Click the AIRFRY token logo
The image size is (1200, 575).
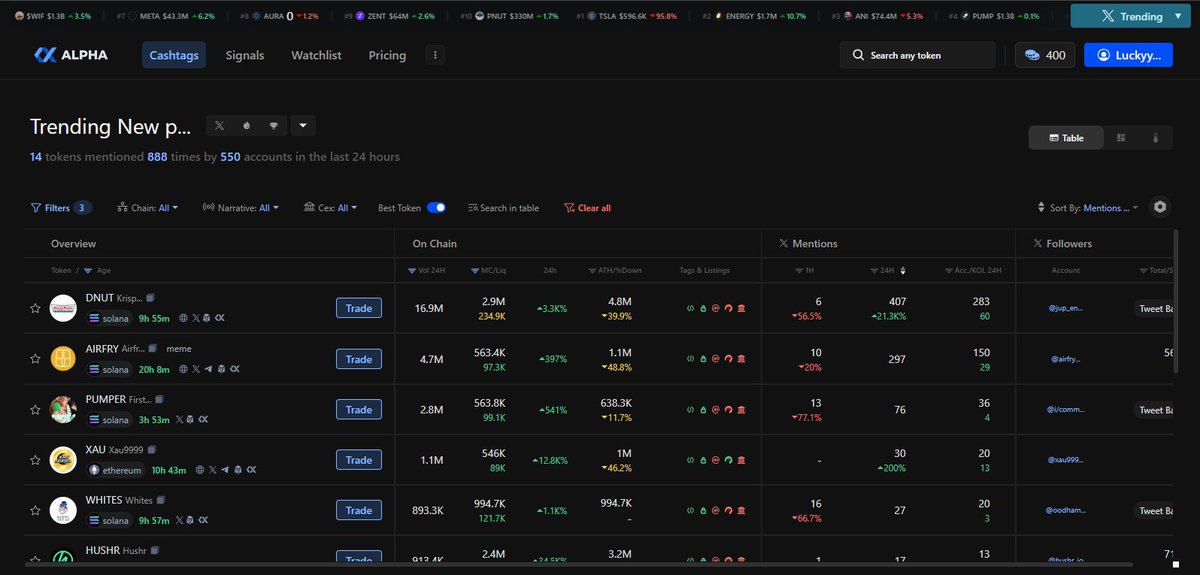point(63,359)
